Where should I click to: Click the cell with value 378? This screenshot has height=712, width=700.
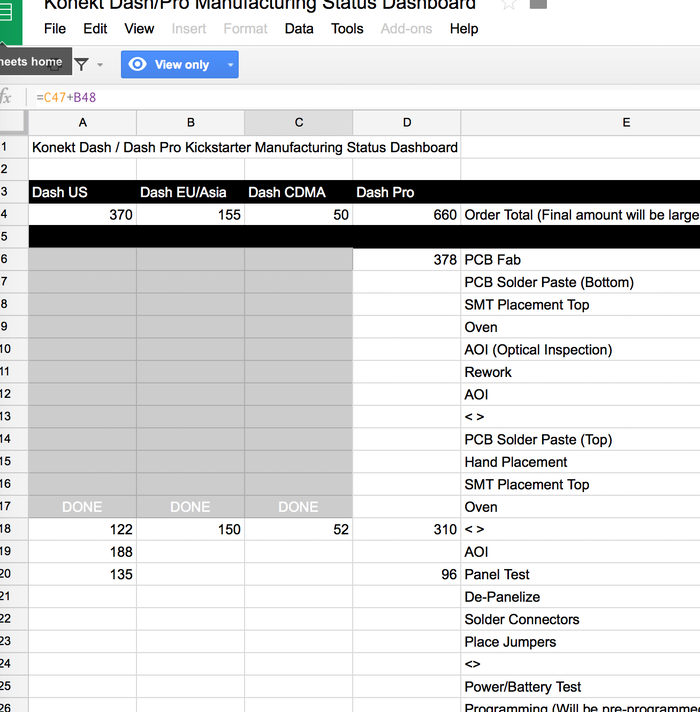(407, 259)
